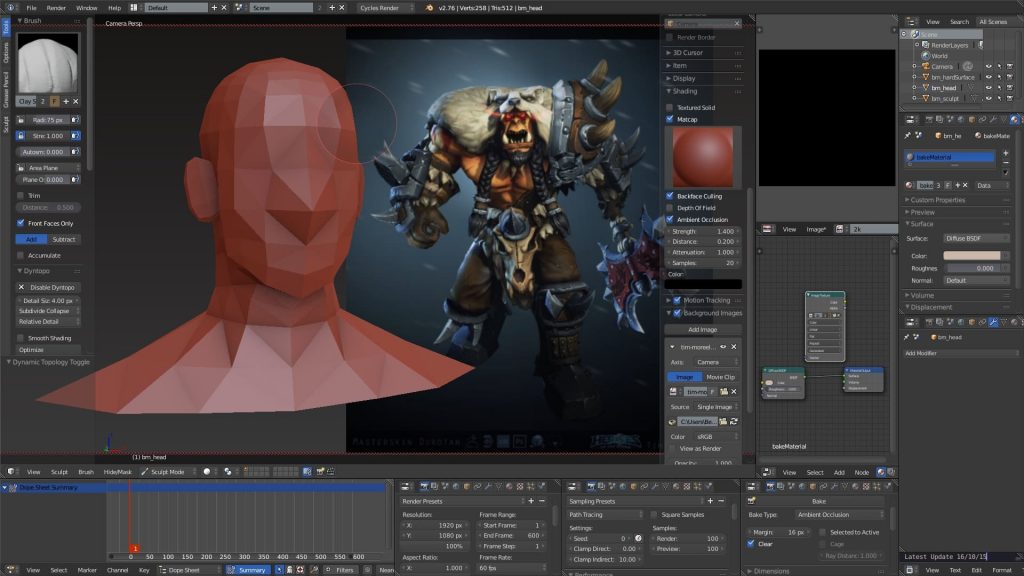
Task: Click the Dope Sheet editor type icon
Action: coord(11,570)
